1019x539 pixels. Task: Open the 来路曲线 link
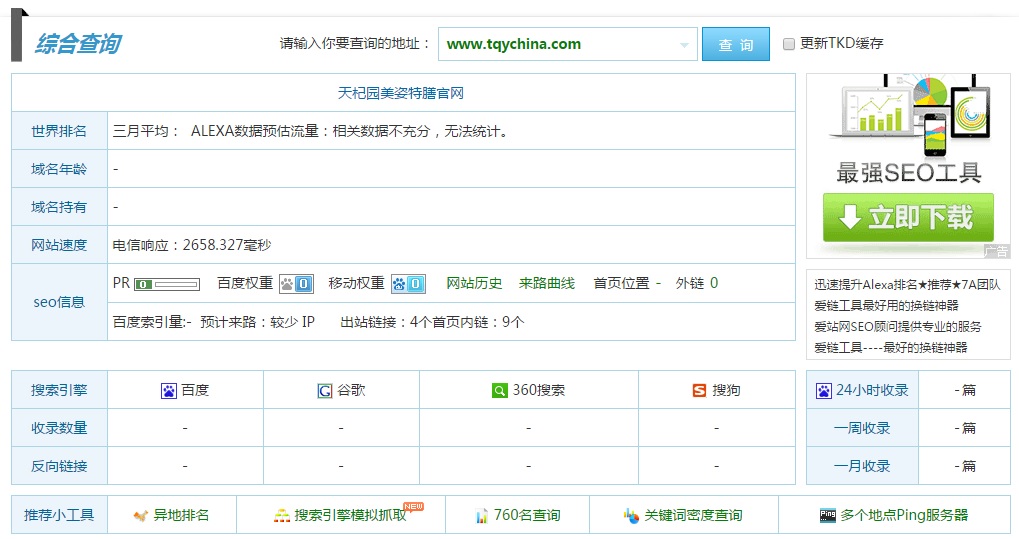tap(547, 283)
